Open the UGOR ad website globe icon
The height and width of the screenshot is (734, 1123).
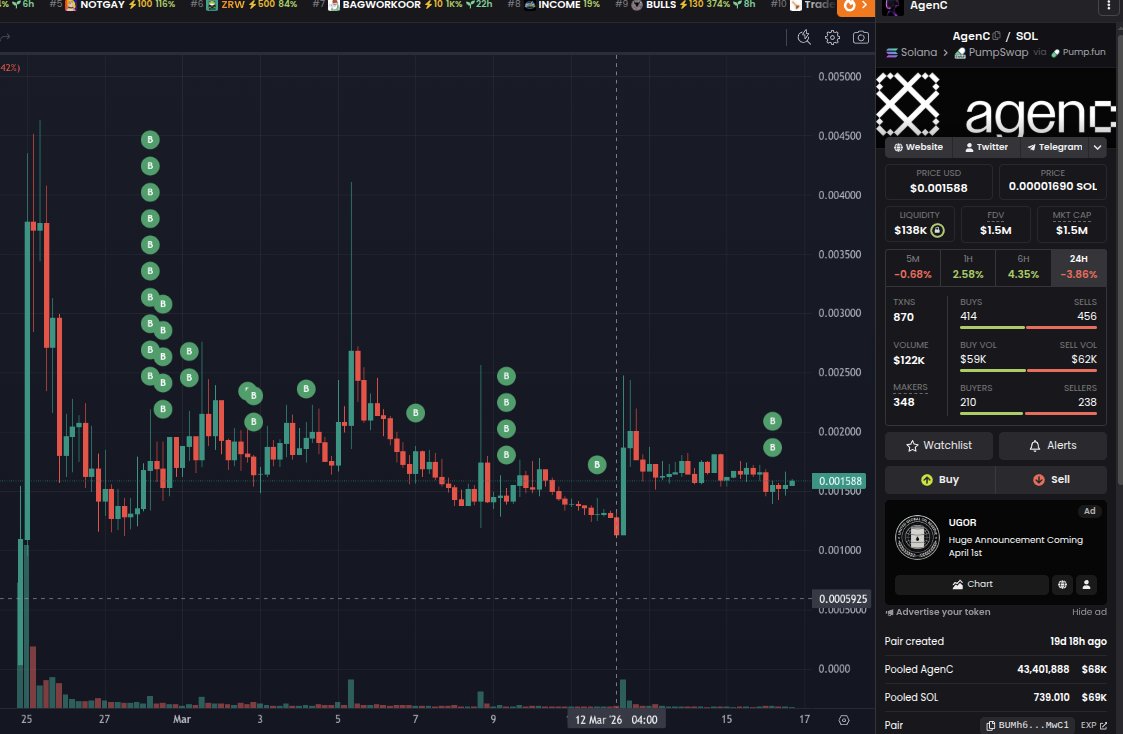tap(1062, 584)
